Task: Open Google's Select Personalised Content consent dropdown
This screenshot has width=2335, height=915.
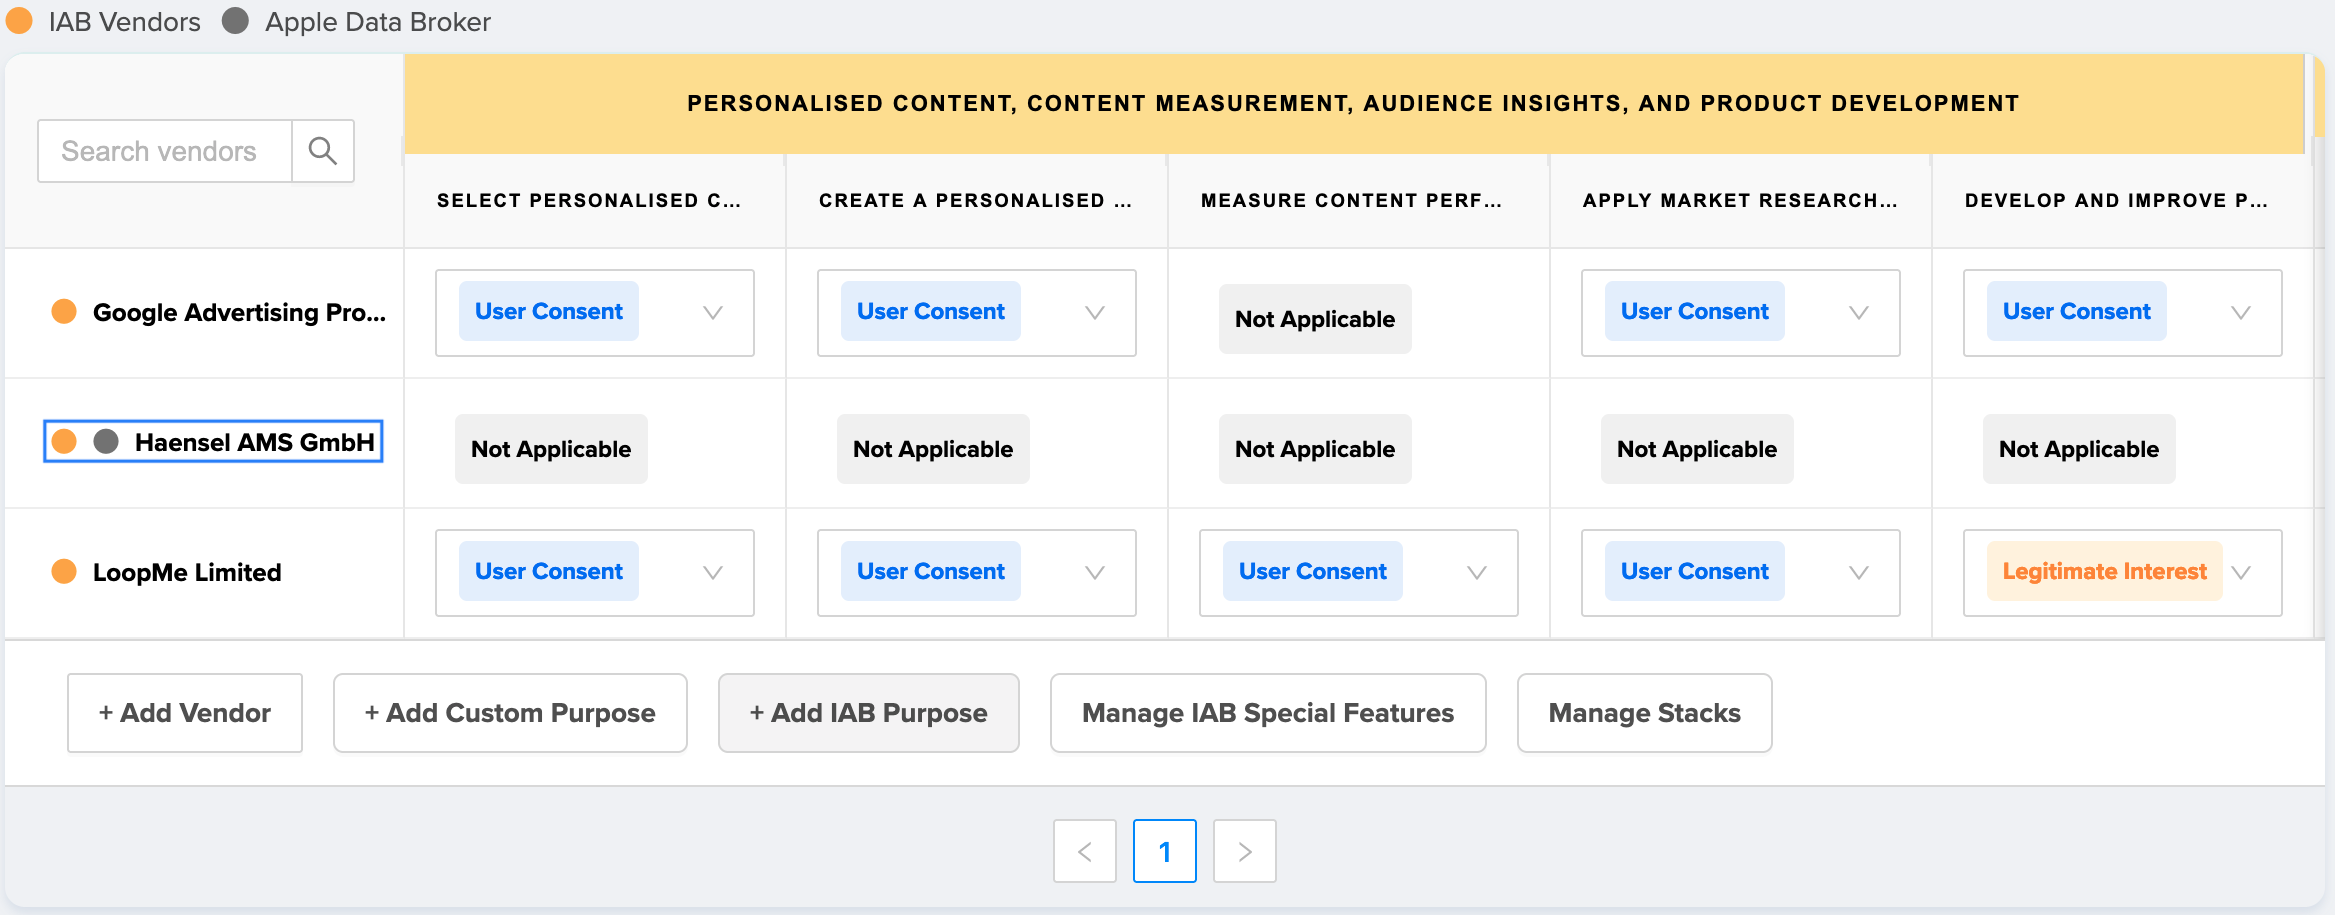Action: click(595, 313)
